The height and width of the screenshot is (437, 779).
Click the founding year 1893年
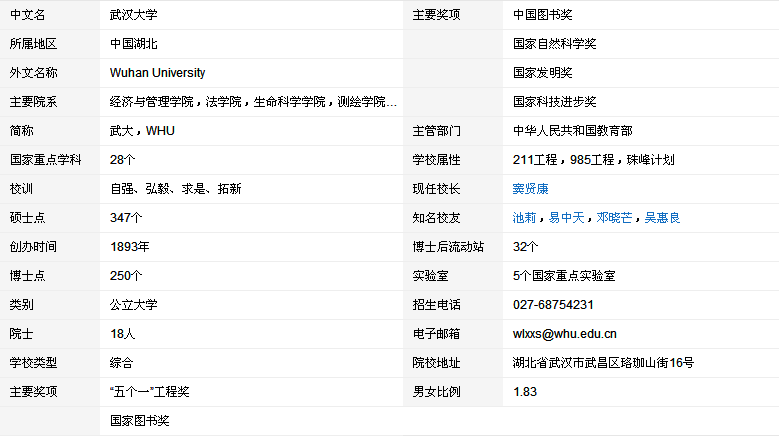(x=130, y=246)
